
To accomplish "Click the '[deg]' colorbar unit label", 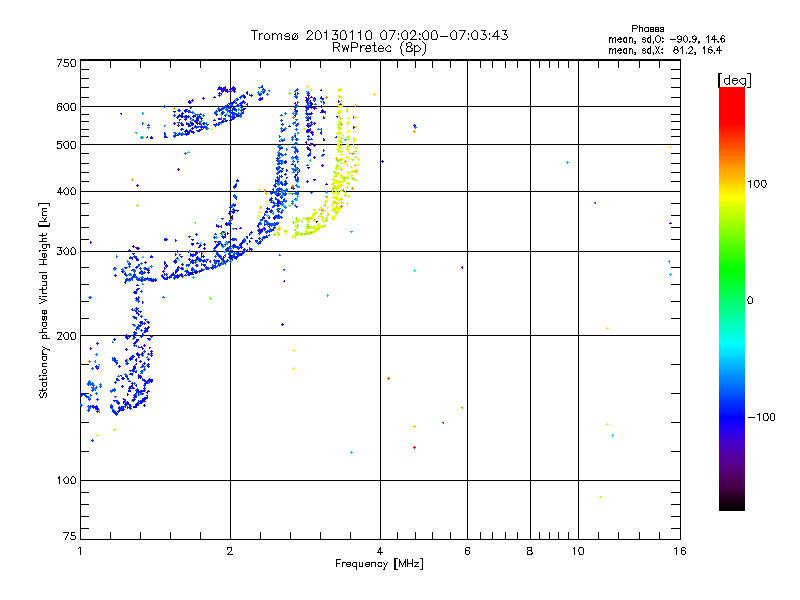I will point(734,80).
